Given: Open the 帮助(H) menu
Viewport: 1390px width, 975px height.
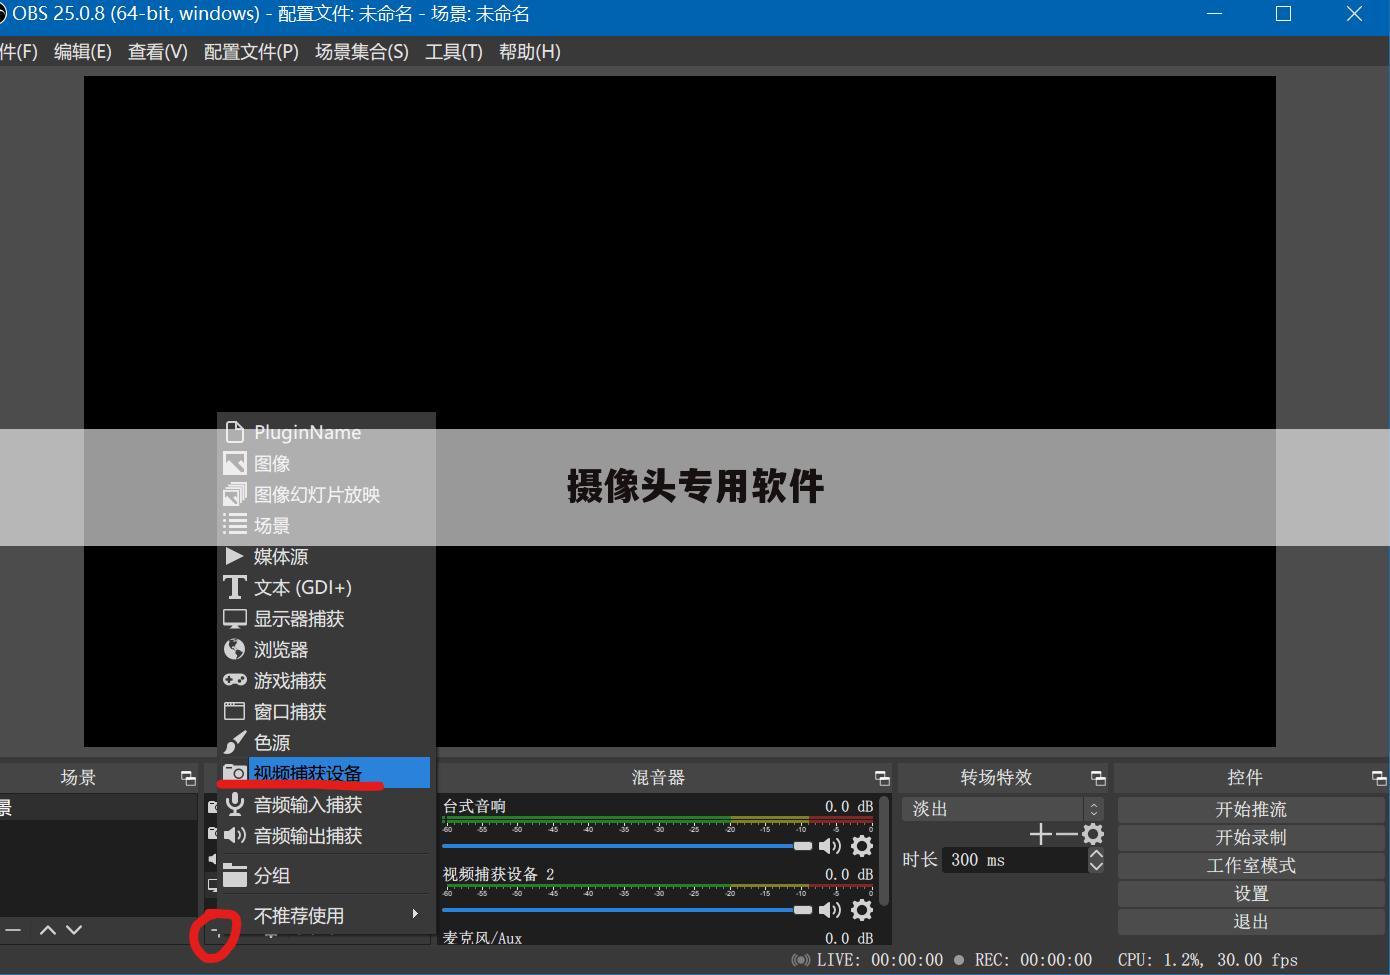Looking at the screenshot, I should point(529,52).
